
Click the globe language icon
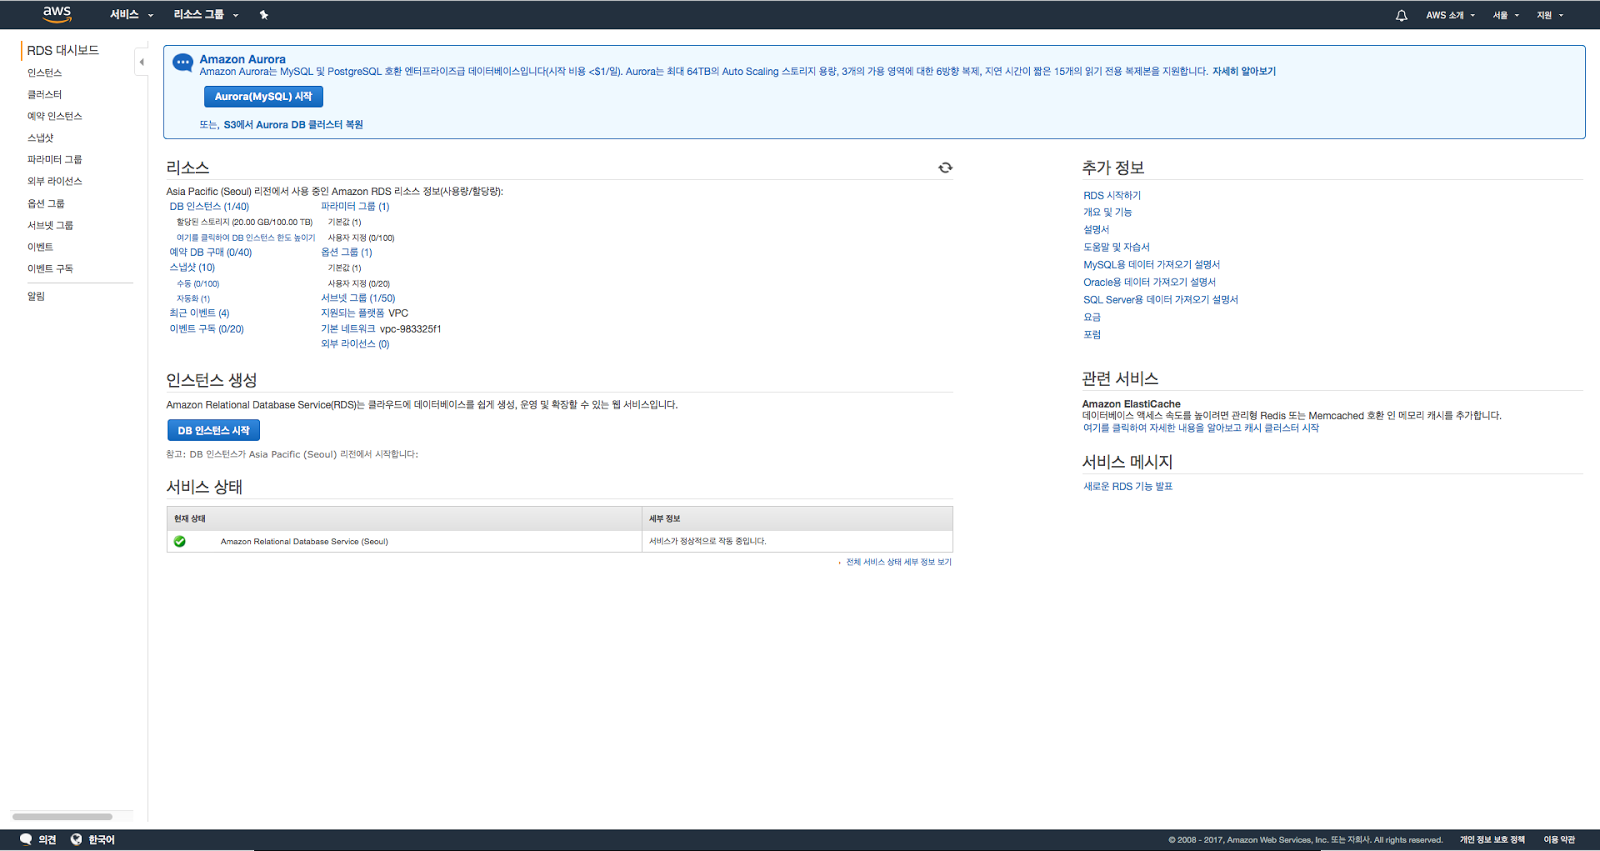(x=76, y=840)
